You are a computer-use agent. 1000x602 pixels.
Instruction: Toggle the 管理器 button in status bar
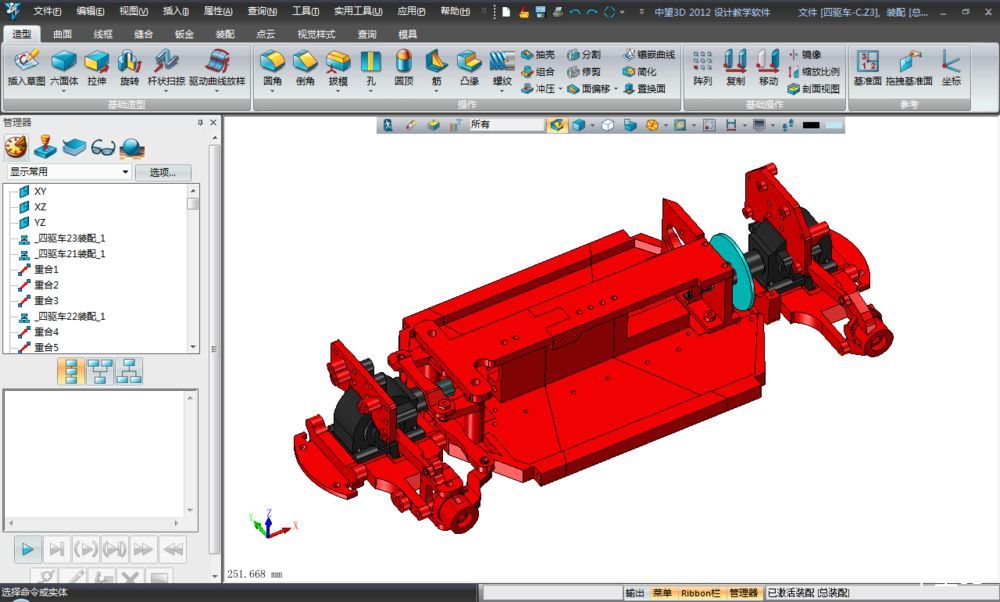click(743, 593)
